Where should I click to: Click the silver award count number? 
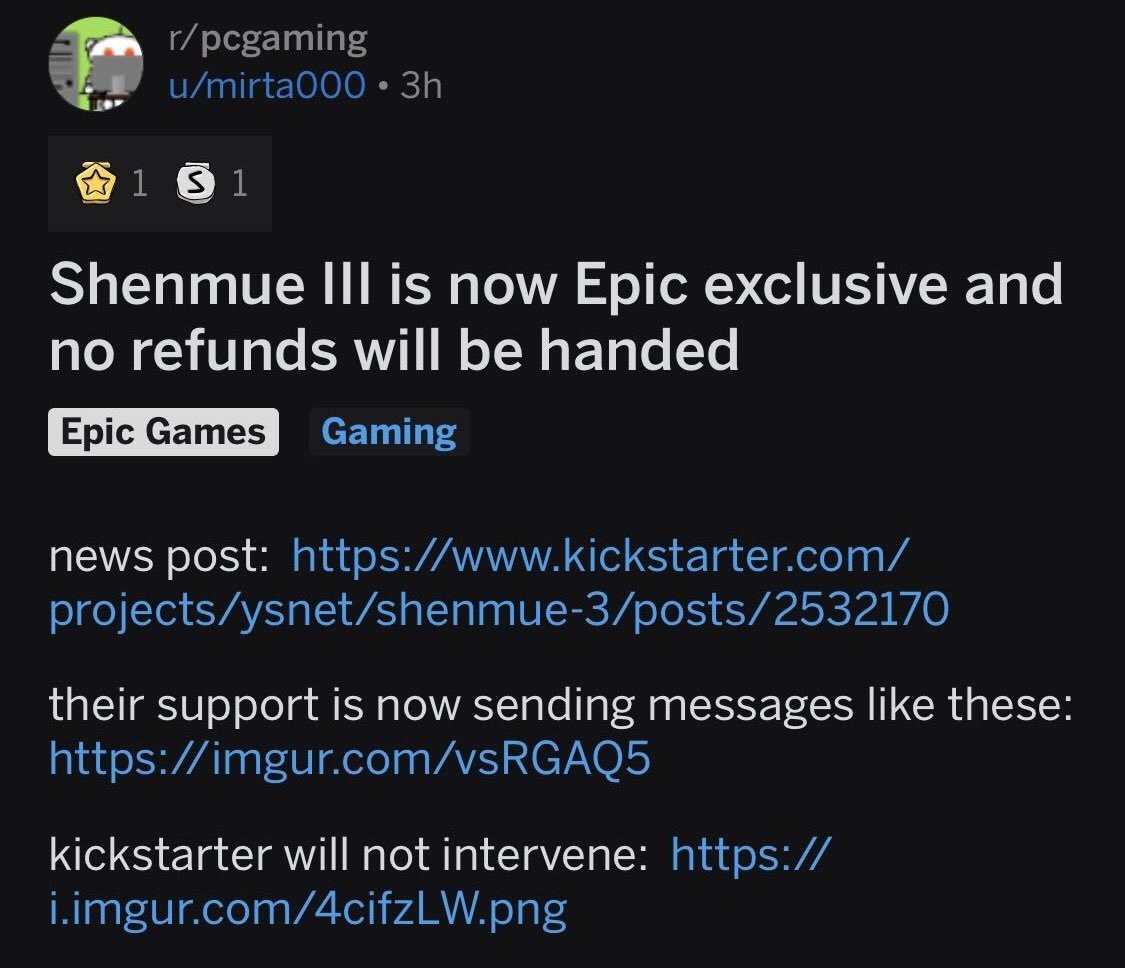coord(239,183)
